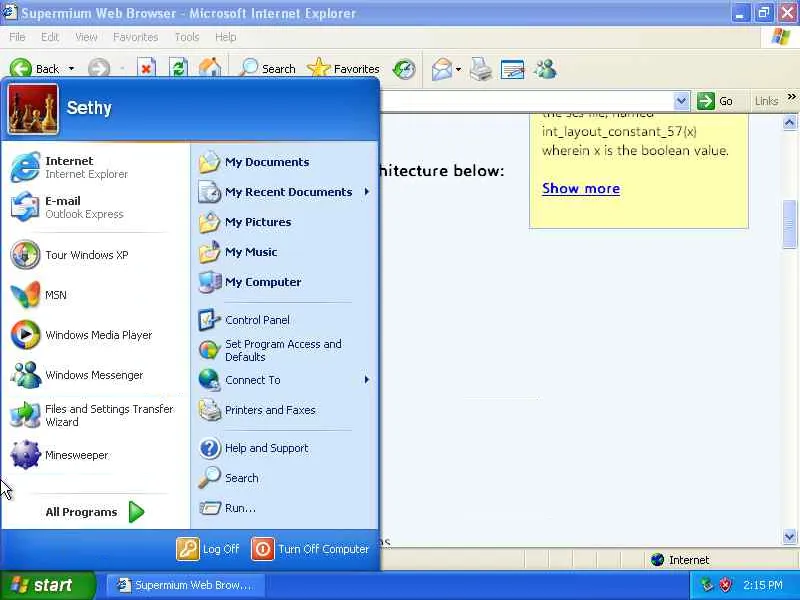Click the Show more link
Viewport: 800px width, 600px height.
coord(581,188)
